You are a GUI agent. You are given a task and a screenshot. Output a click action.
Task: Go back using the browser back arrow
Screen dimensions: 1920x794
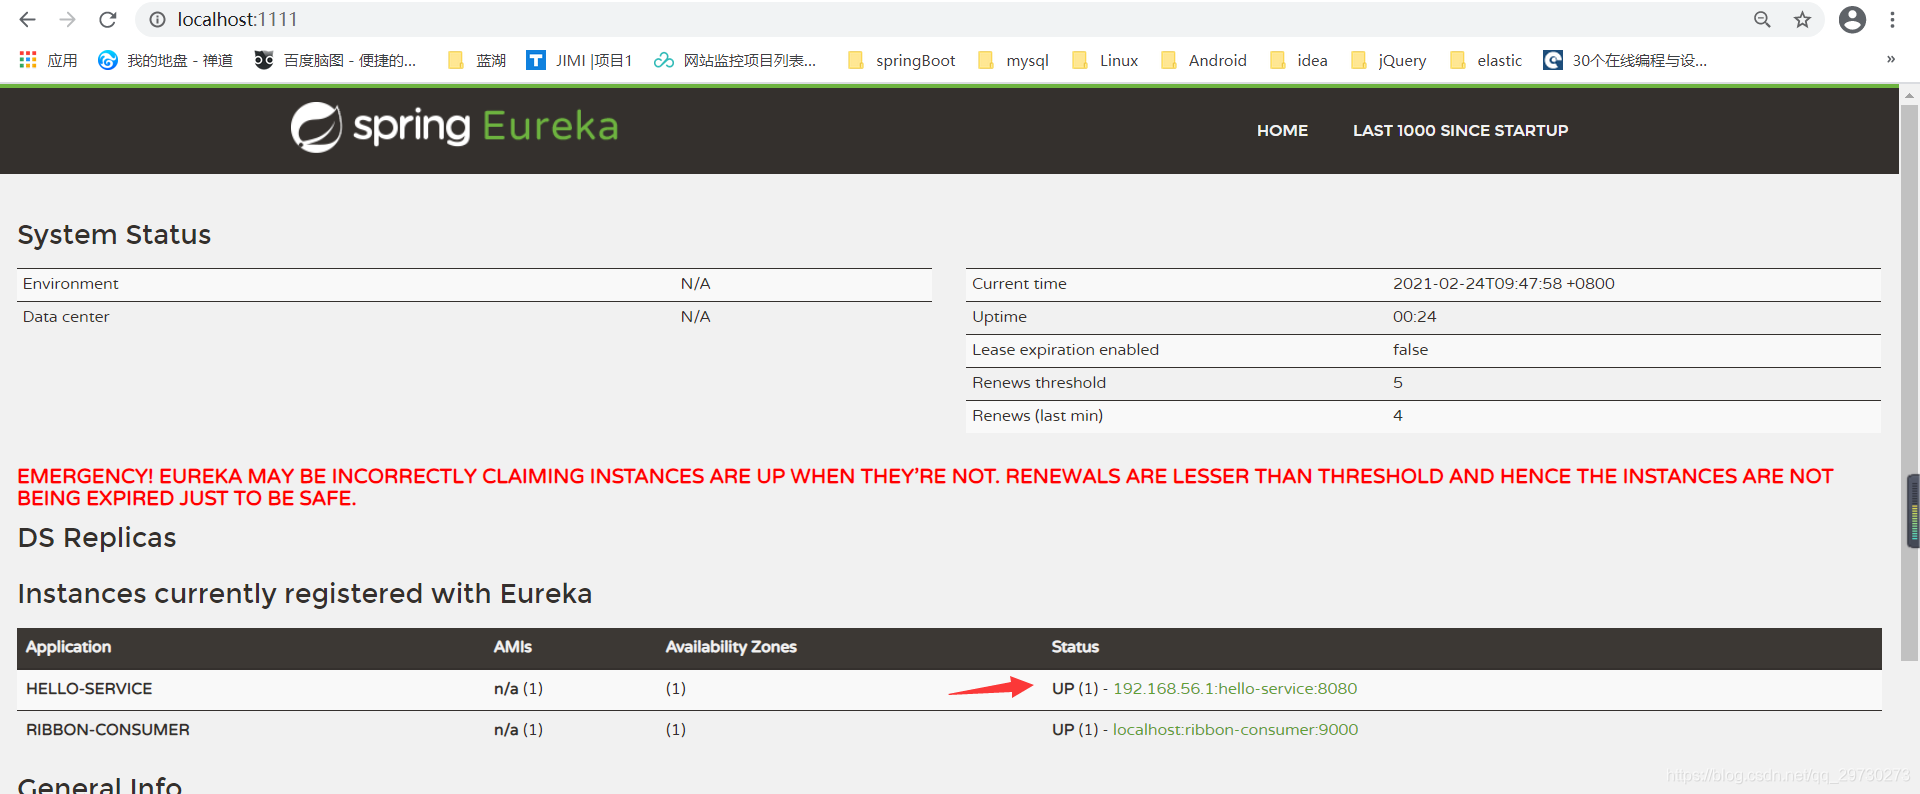[28, 19]
